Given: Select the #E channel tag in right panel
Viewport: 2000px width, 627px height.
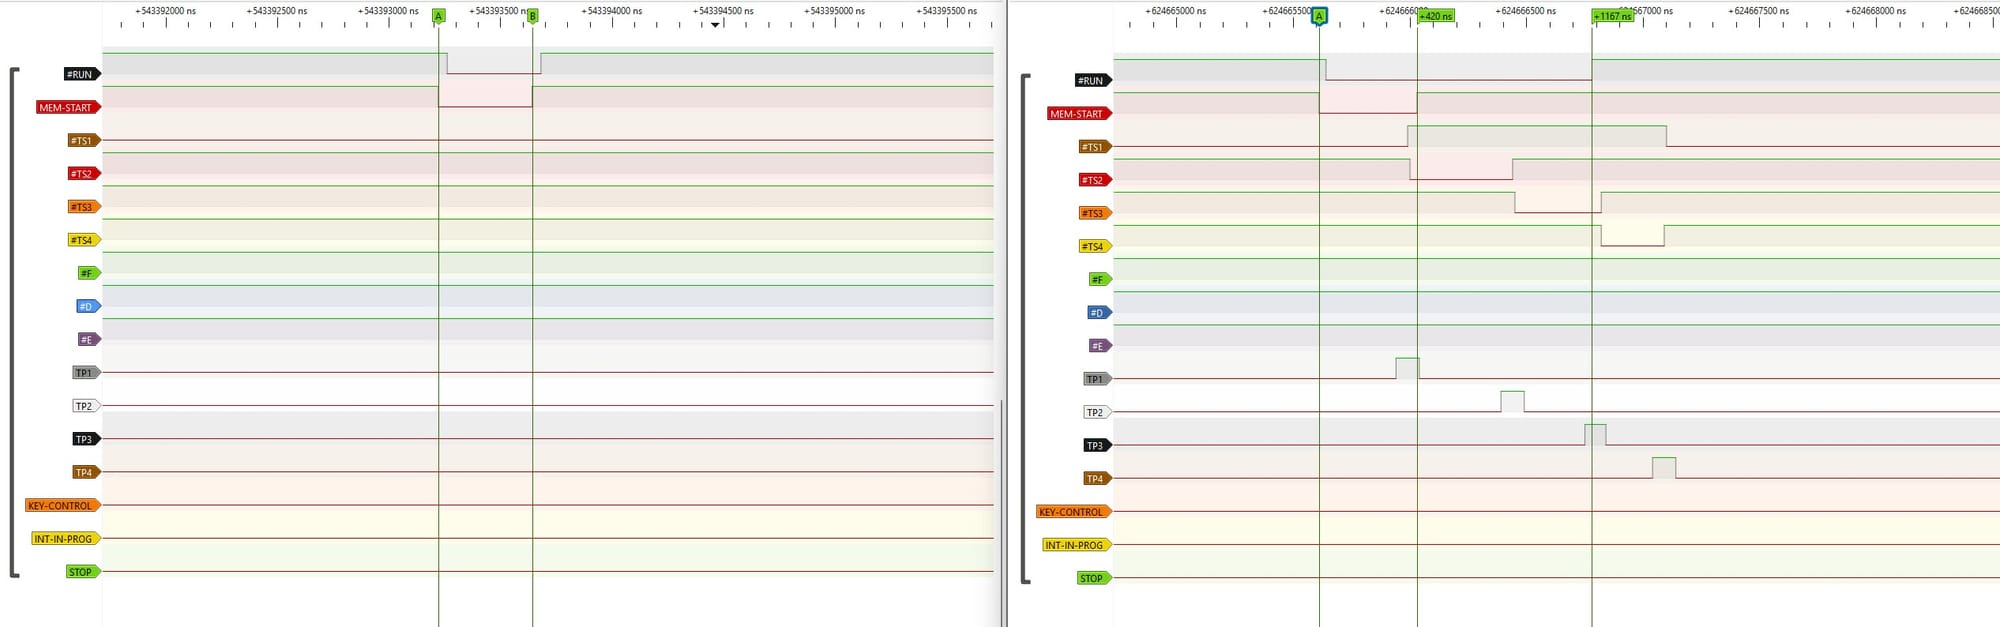Looking at the screenshot, I should [1100, 345].
